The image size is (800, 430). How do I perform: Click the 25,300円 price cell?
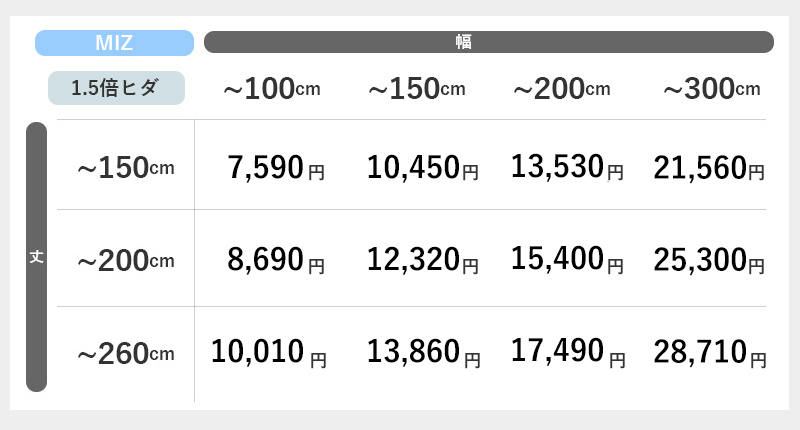[x=709, y=260]
